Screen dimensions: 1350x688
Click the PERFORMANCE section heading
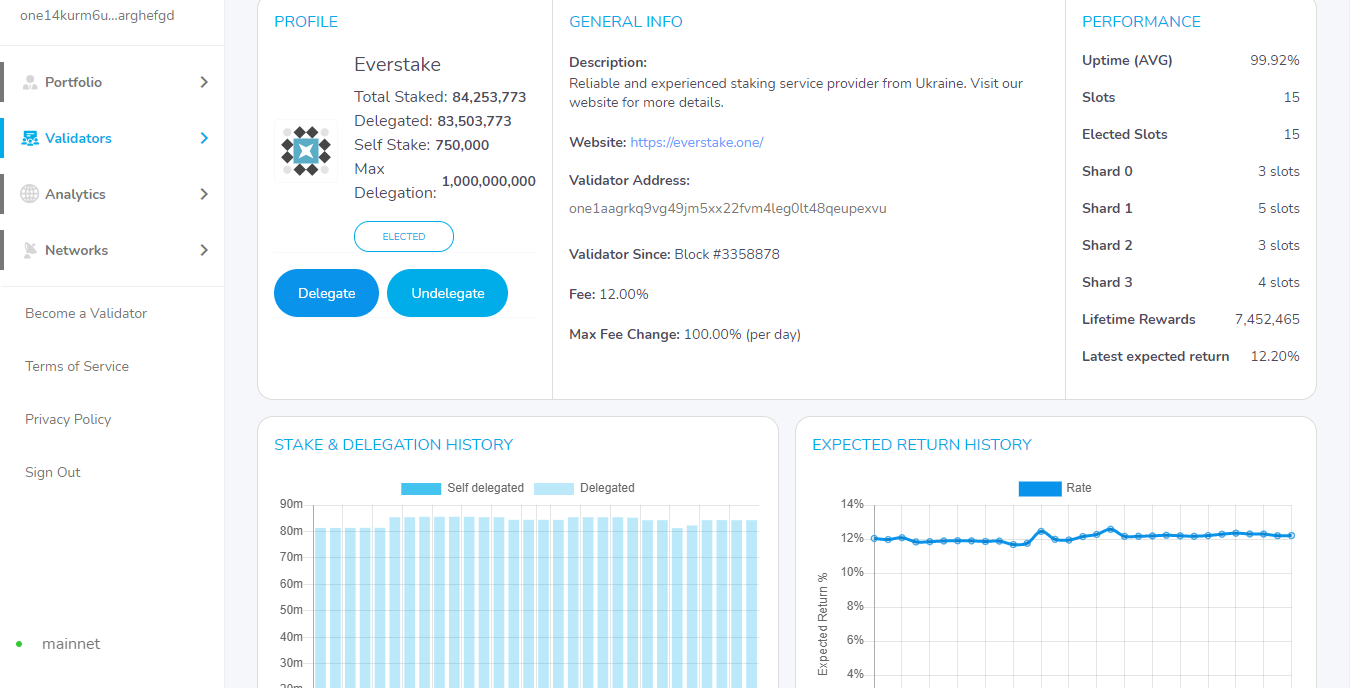click(1141, 22)
